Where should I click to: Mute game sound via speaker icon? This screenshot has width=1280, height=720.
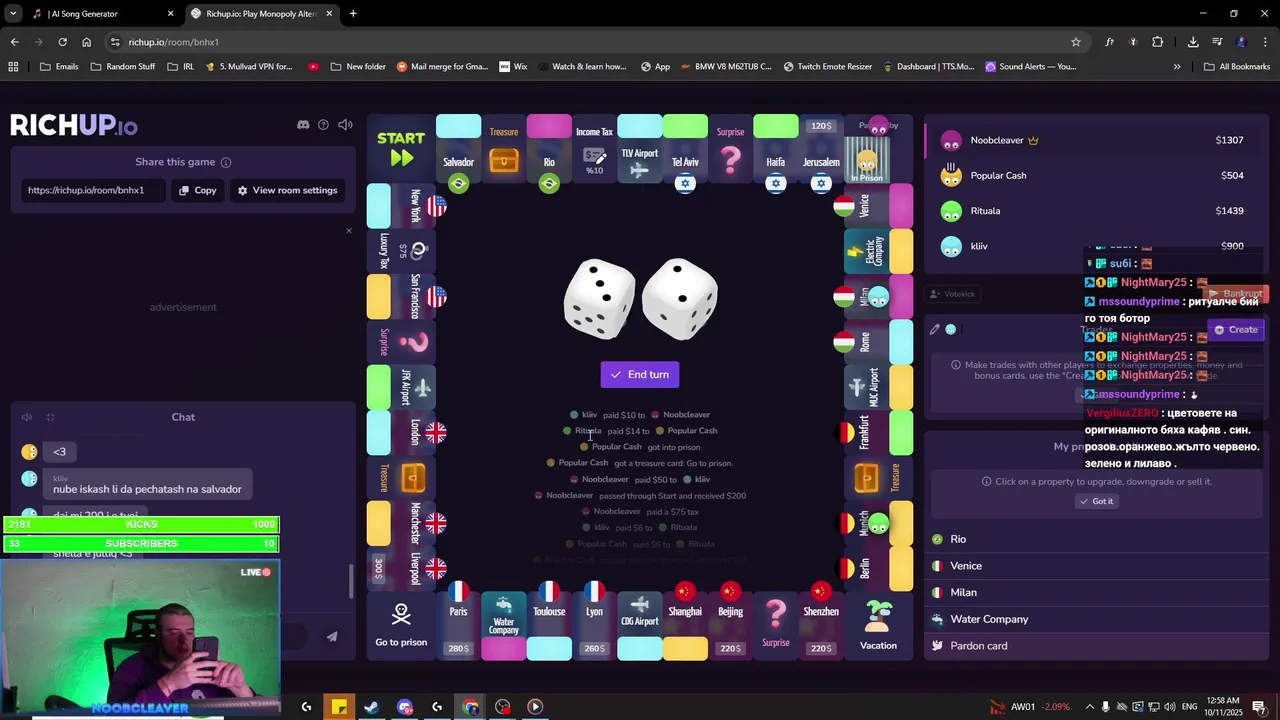345,125
